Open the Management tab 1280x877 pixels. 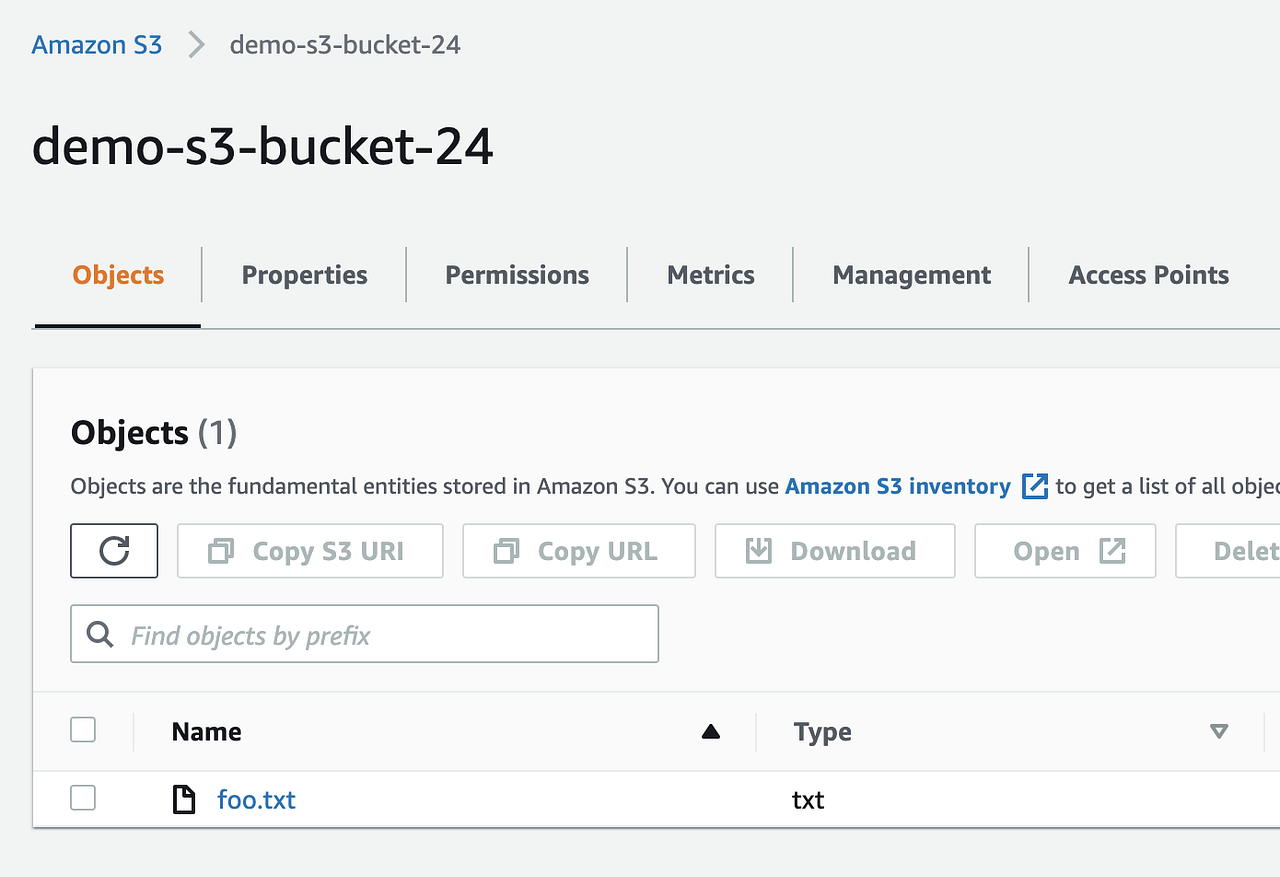[x=910, y=274]
